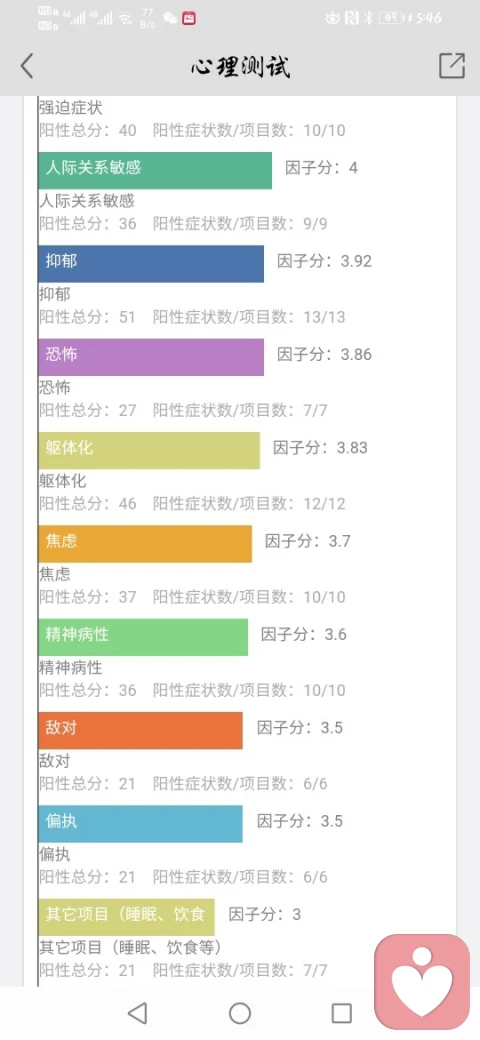
Task: Tap the back arrow in header
Action: pyautogui.click(x=27, y=66)
